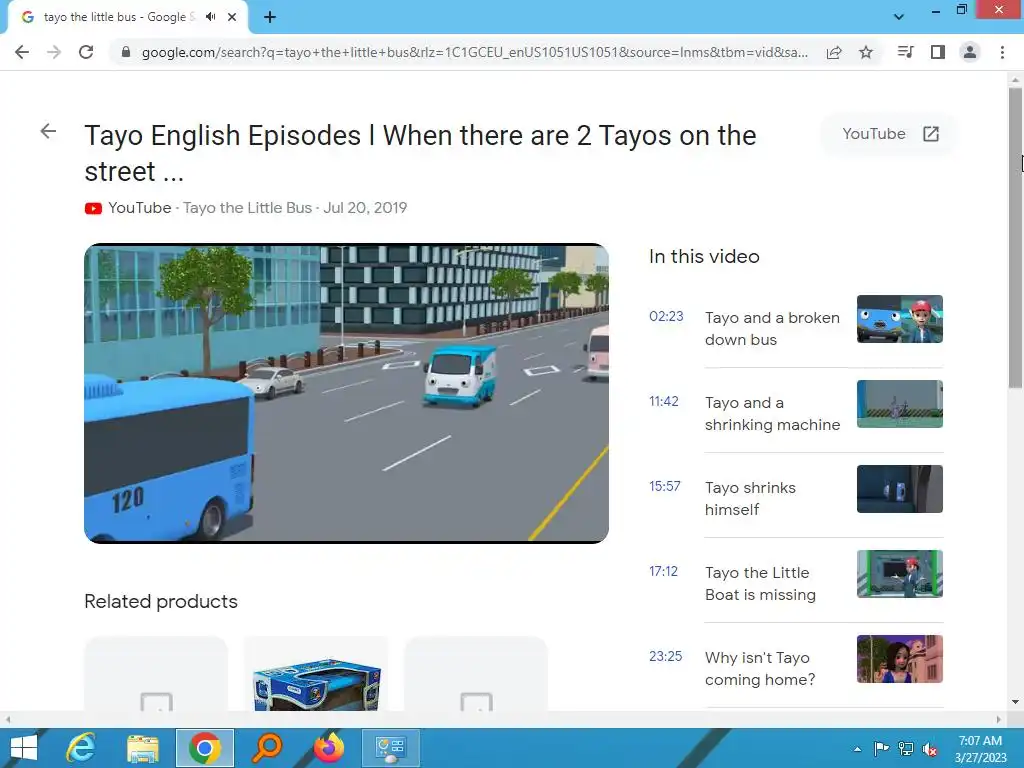The width and height of the screenshot is (1024, 768).
Task: Open the Chrome three-dot menu
Action: click(x=1002, y=52)
